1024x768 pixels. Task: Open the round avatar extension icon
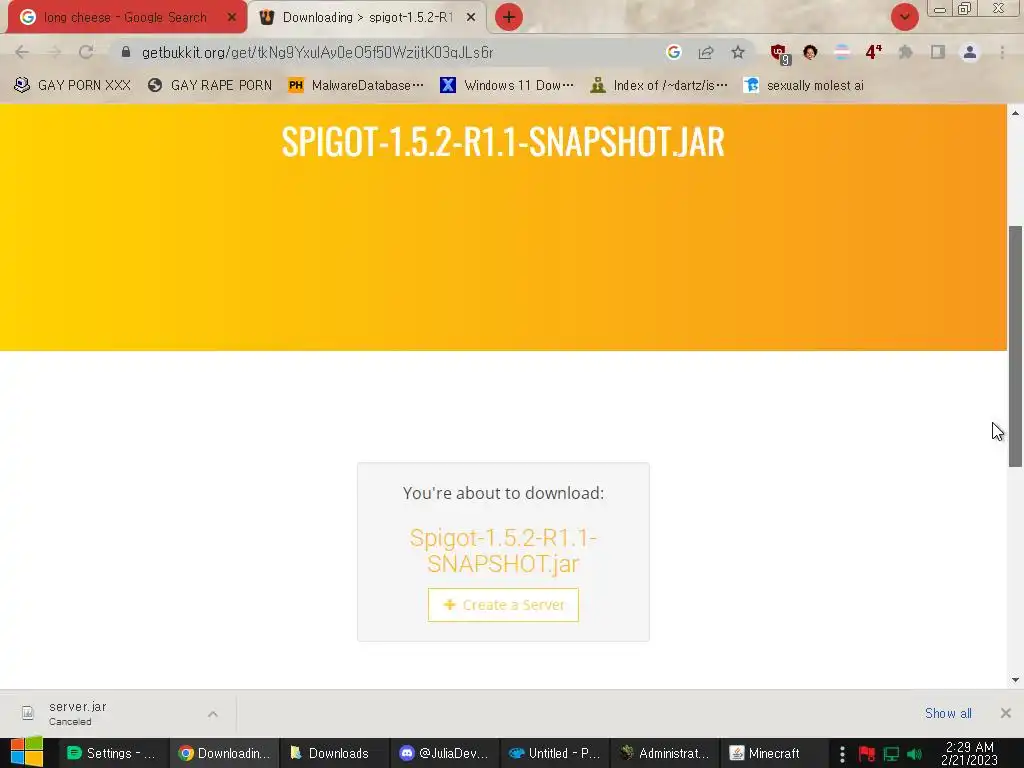tap(810, 52)
